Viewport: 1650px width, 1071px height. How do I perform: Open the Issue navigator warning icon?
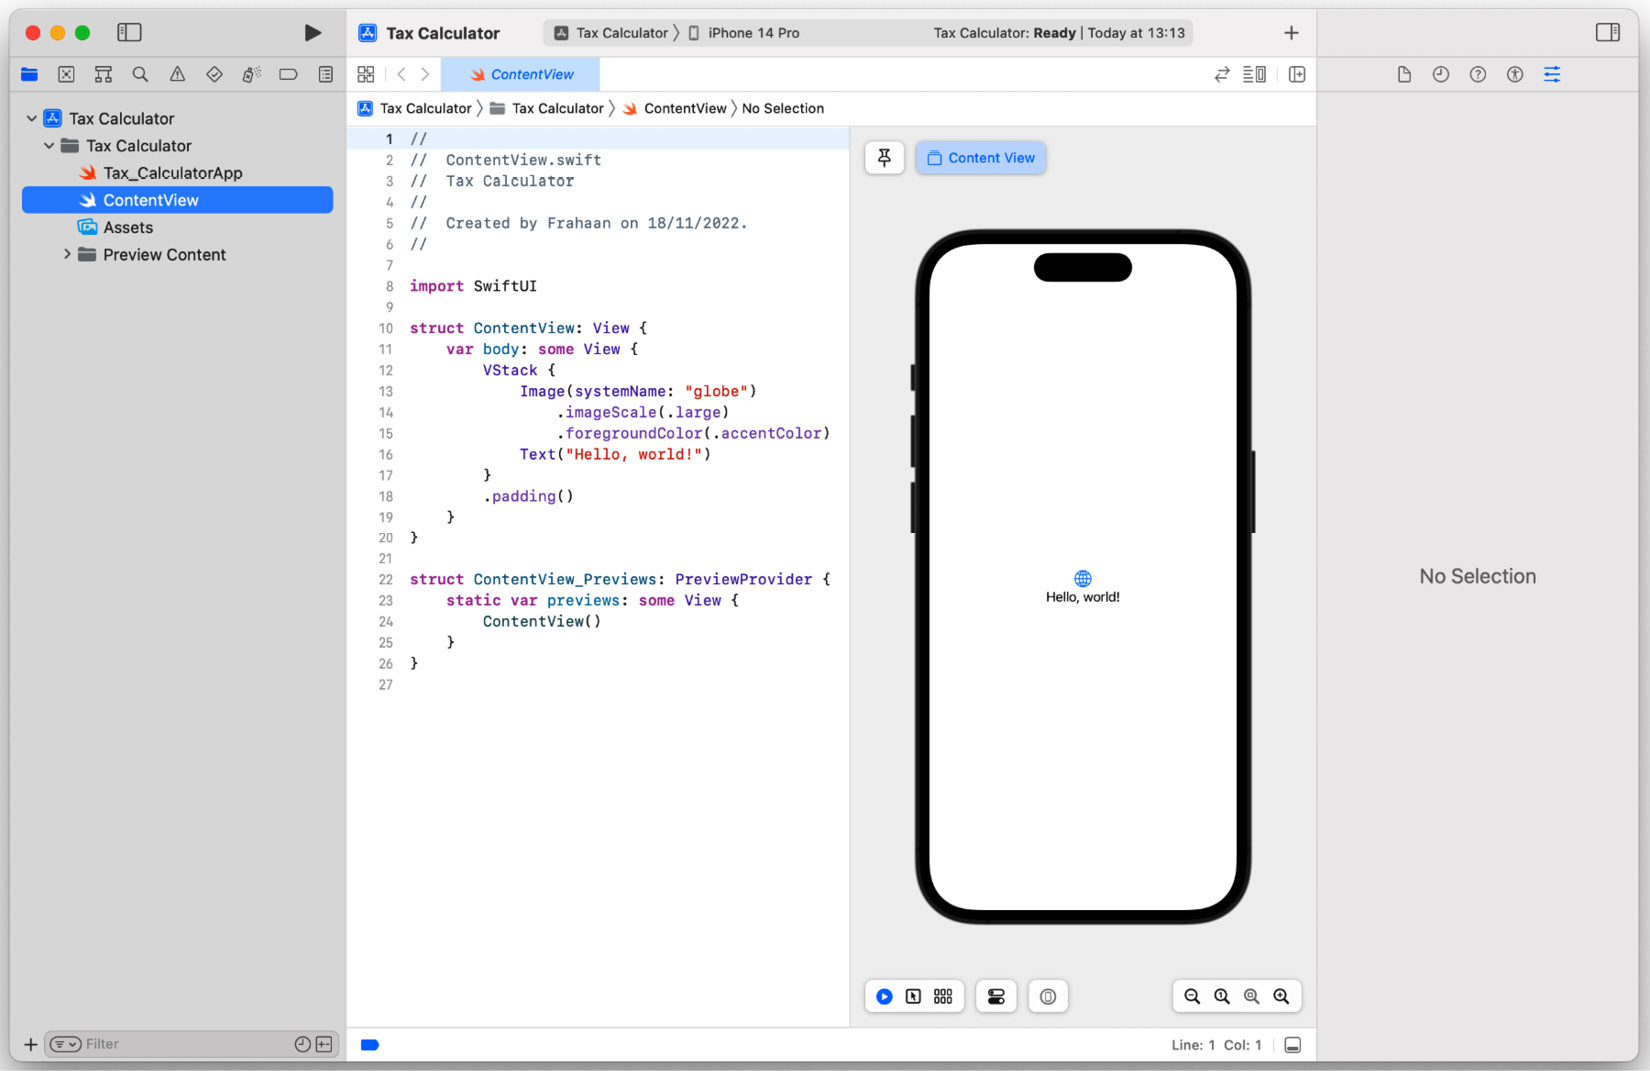tap(177, 74)
